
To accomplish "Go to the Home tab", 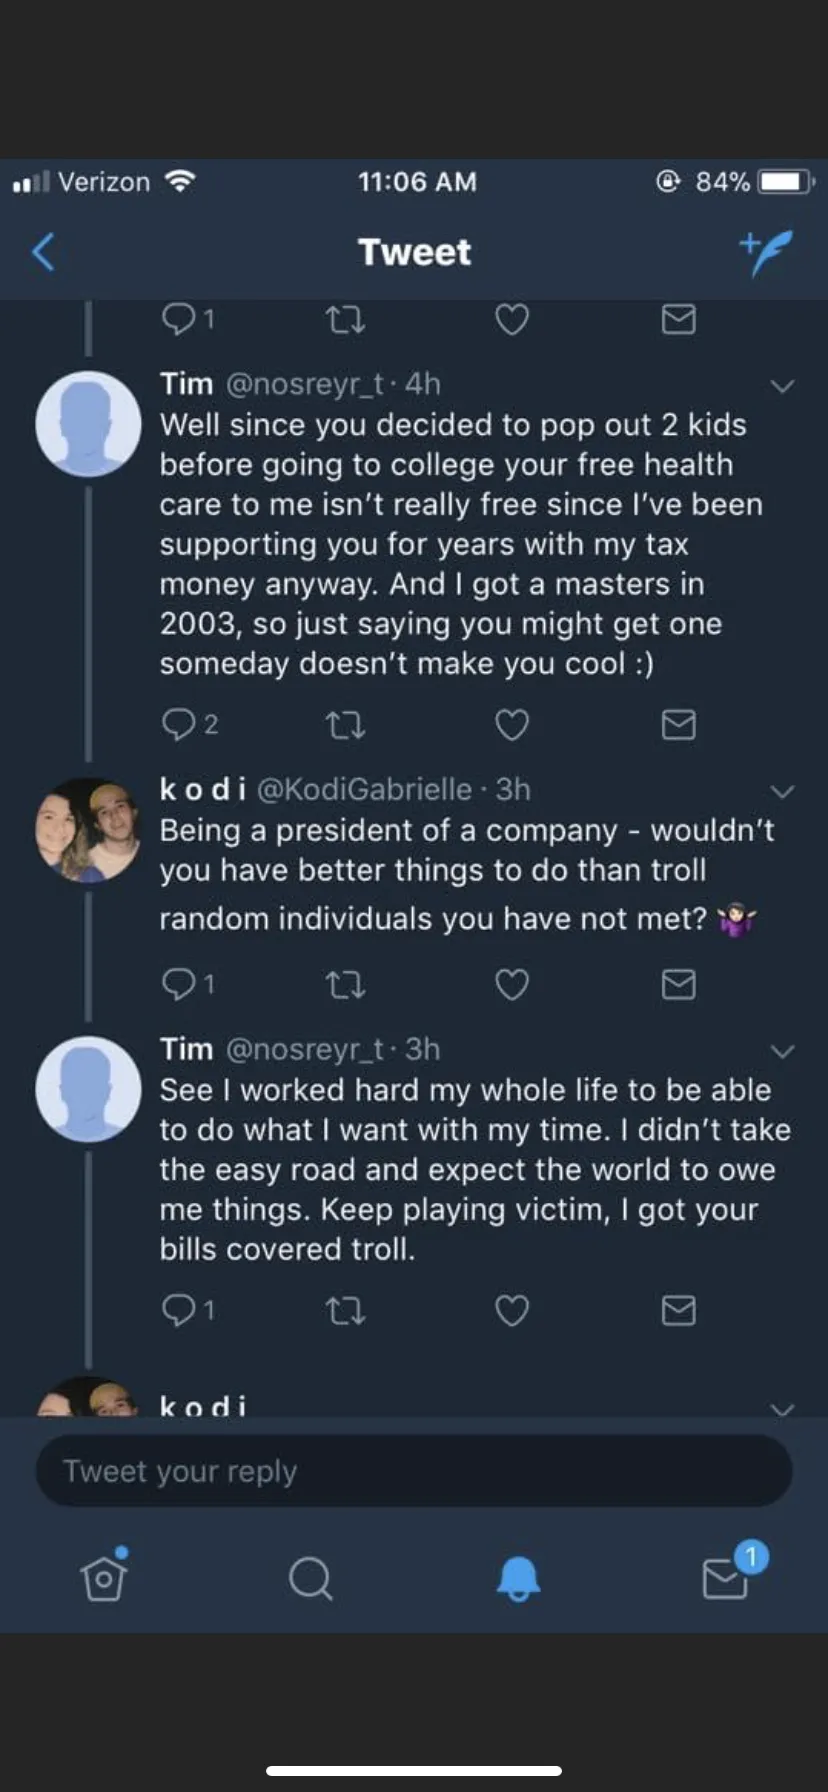I will [104, 1578].
